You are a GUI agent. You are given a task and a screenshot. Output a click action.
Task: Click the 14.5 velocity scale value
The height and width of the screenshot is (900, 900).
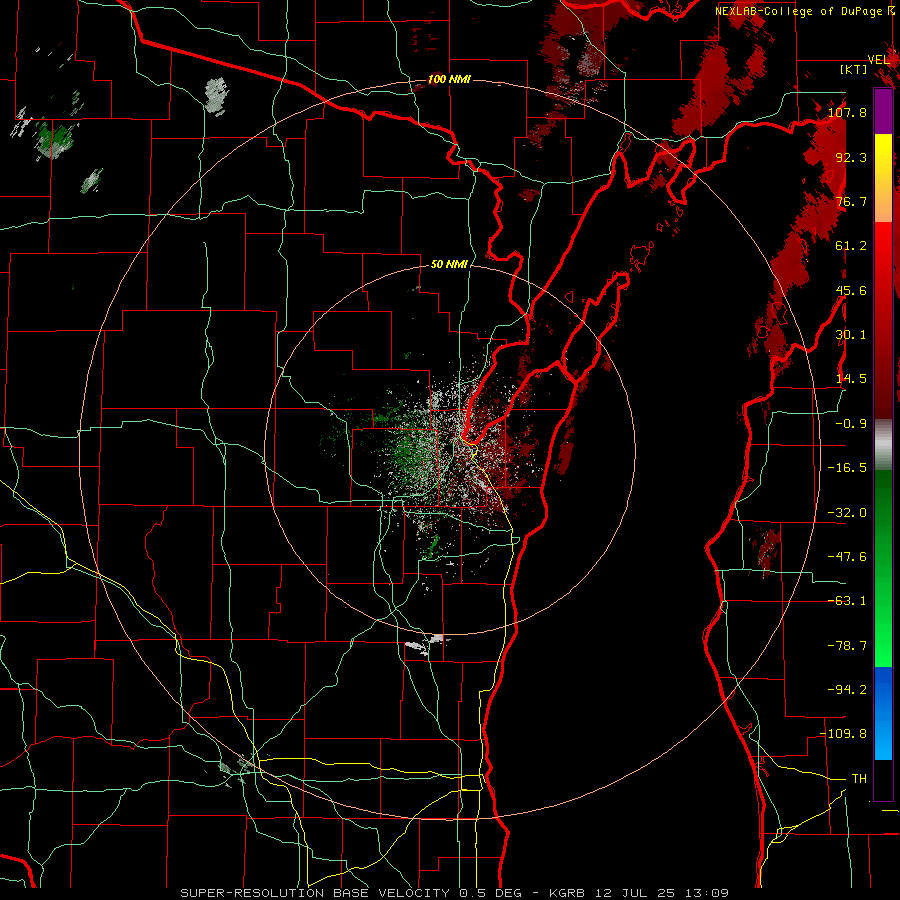pyautogui.click(x=851, y=379)
